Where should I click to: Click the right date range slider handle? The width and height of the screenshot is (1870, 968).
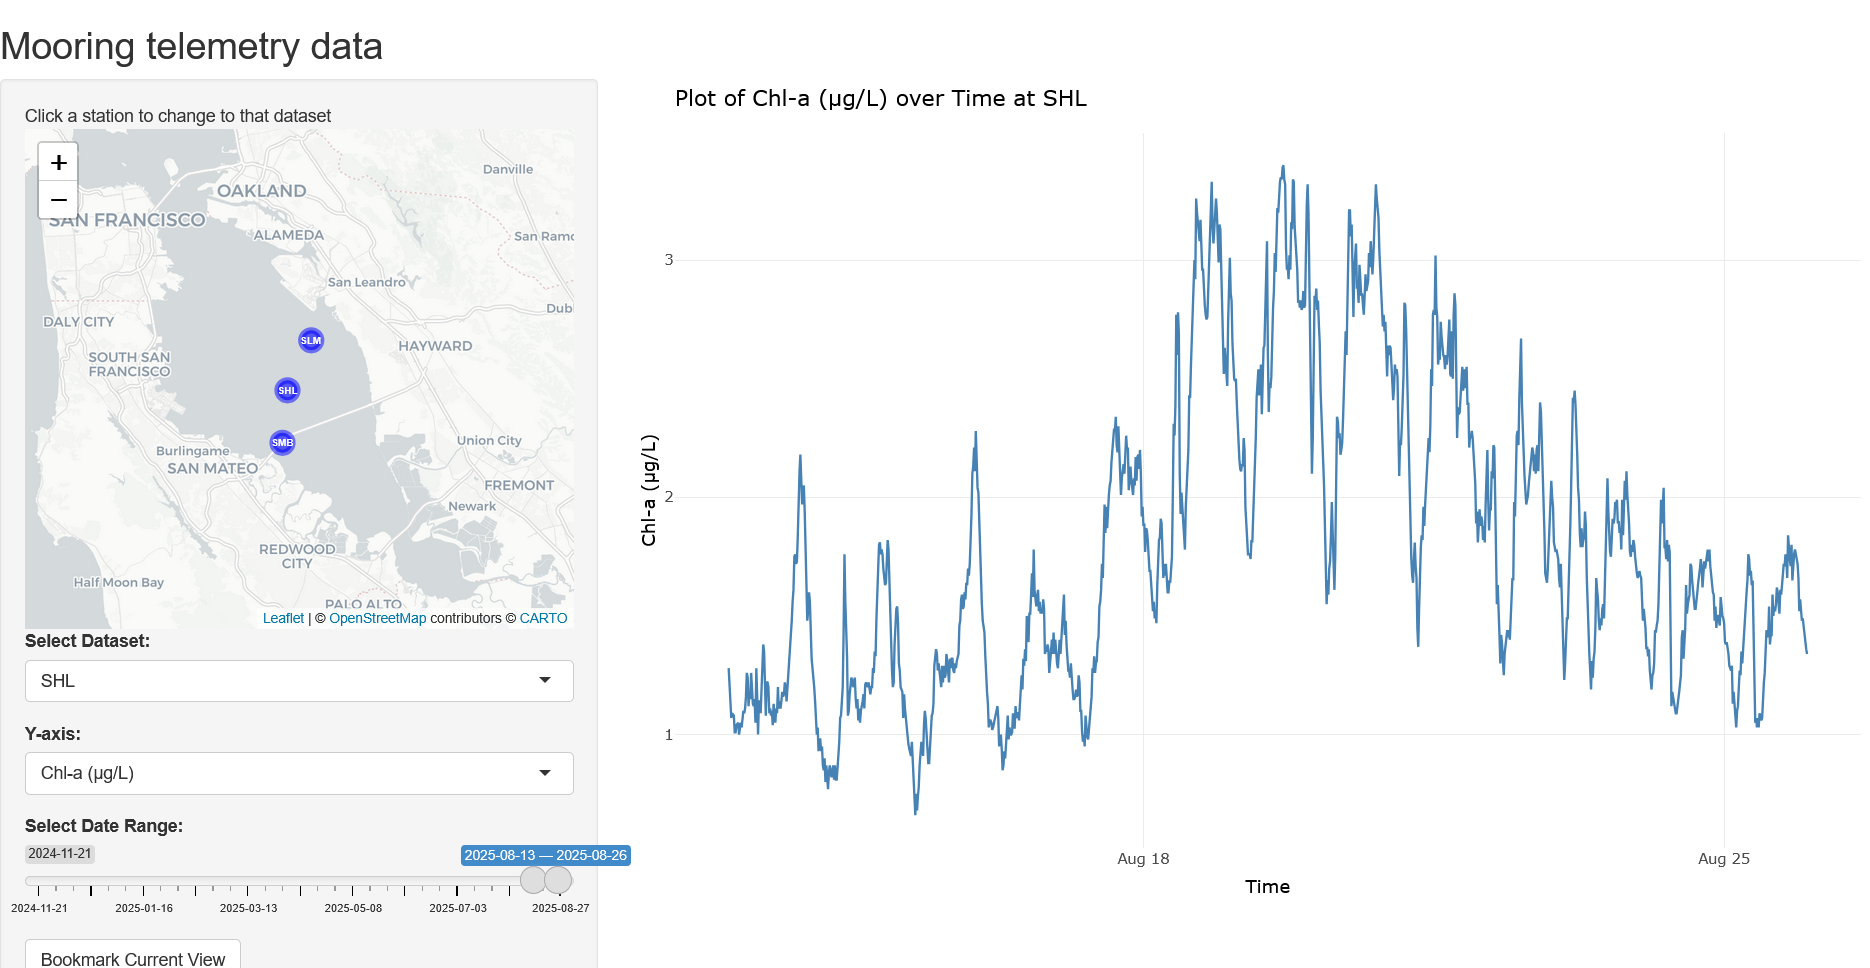coord(558,882)
